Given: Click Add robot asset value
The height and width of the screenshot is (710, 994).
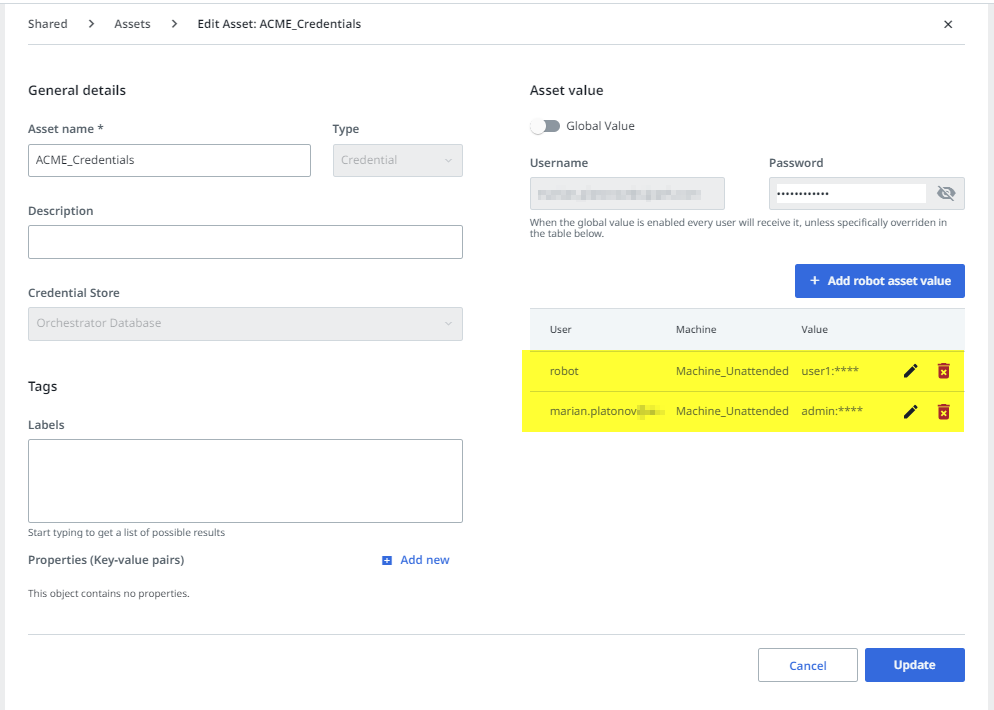Looking at the screenshot, I should coord(879,281).
